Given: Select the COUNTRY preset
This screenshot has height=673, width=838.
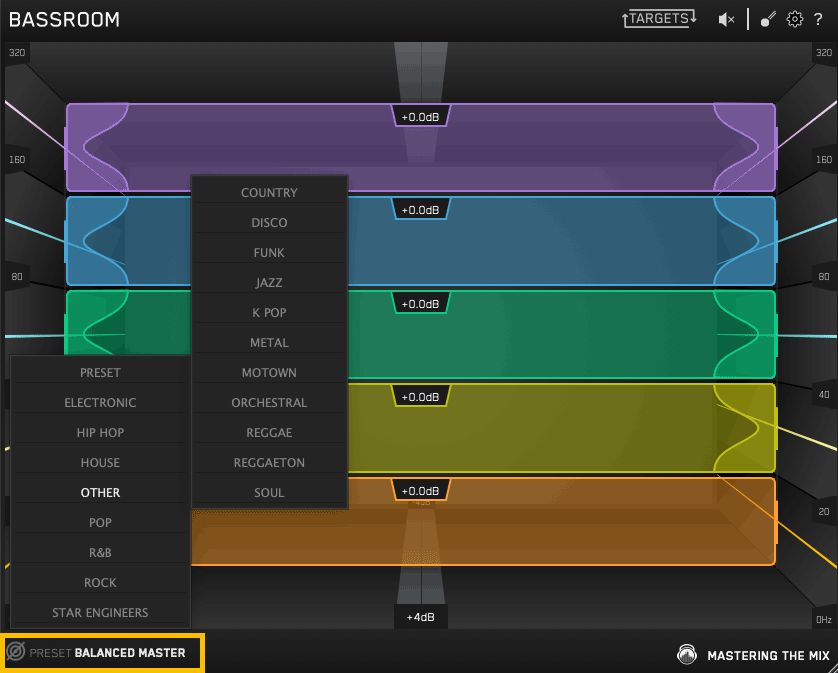Looking at the screenshot, I should click(269, 192).
